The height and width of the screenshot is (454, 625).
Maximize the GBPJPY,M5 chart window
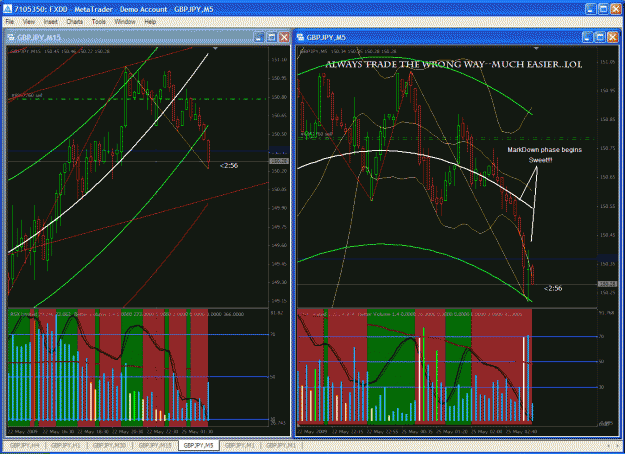(x=600, y=37)
